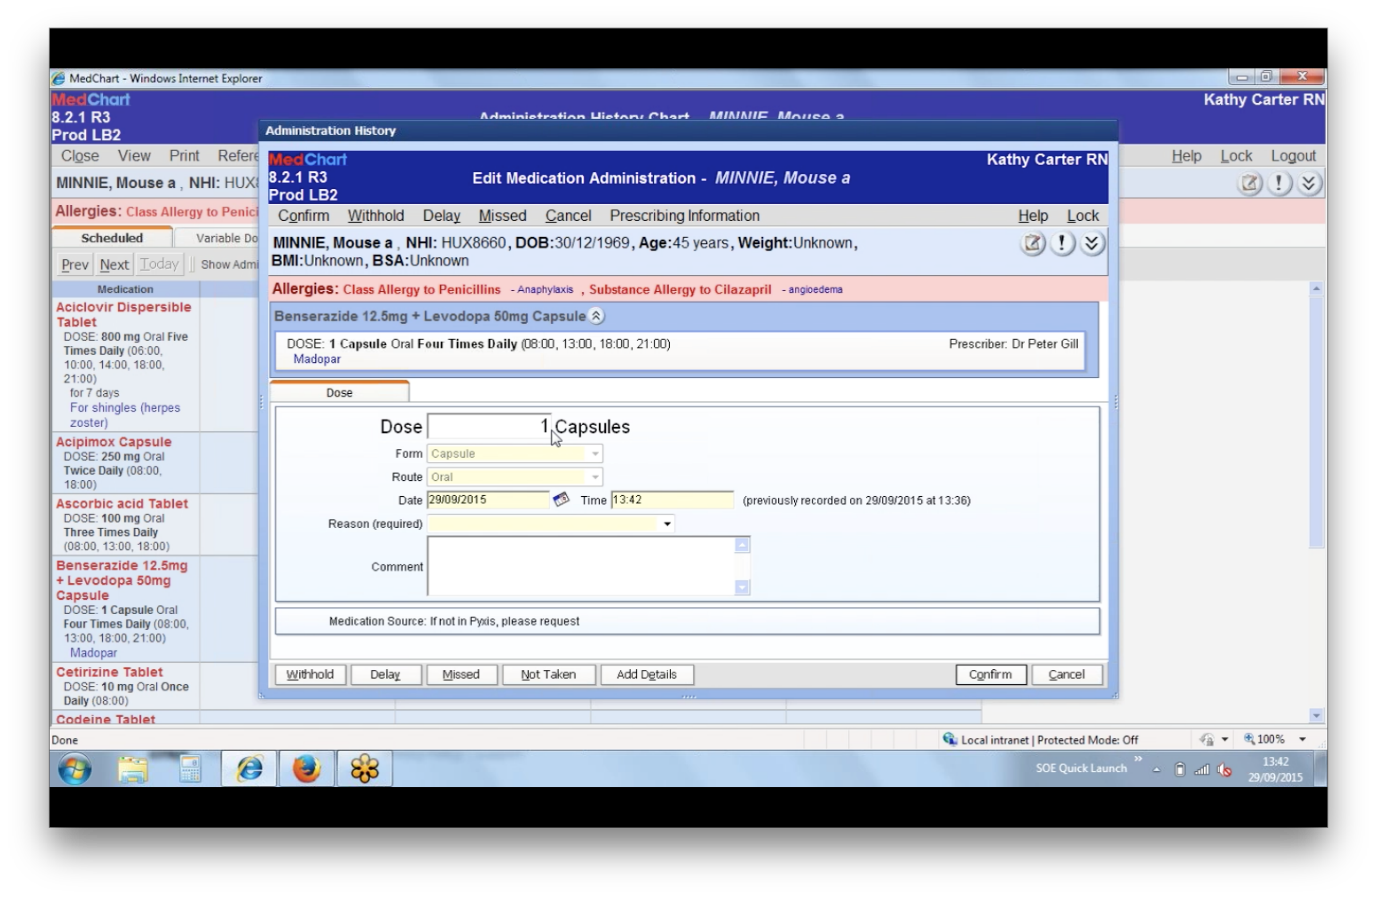
Task: Click inside the Comment text box
Action: click(585, 565)
